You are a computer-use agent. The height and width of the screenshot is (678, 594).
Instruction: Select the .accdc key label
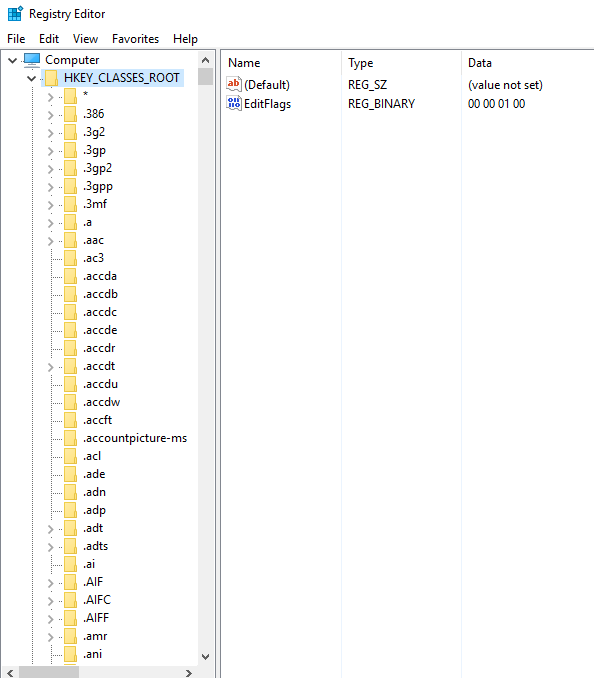(x=100, y=312)
